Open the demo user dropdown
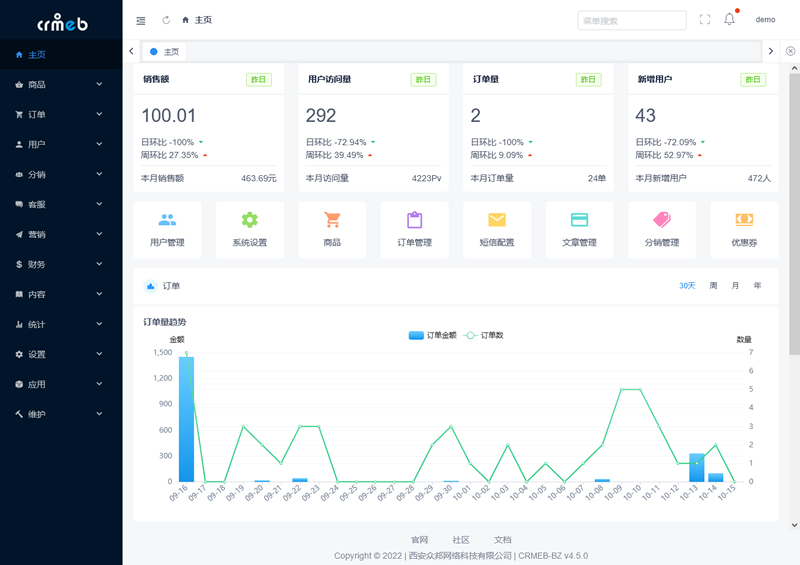Screen dimensions: 800x565 765,20
